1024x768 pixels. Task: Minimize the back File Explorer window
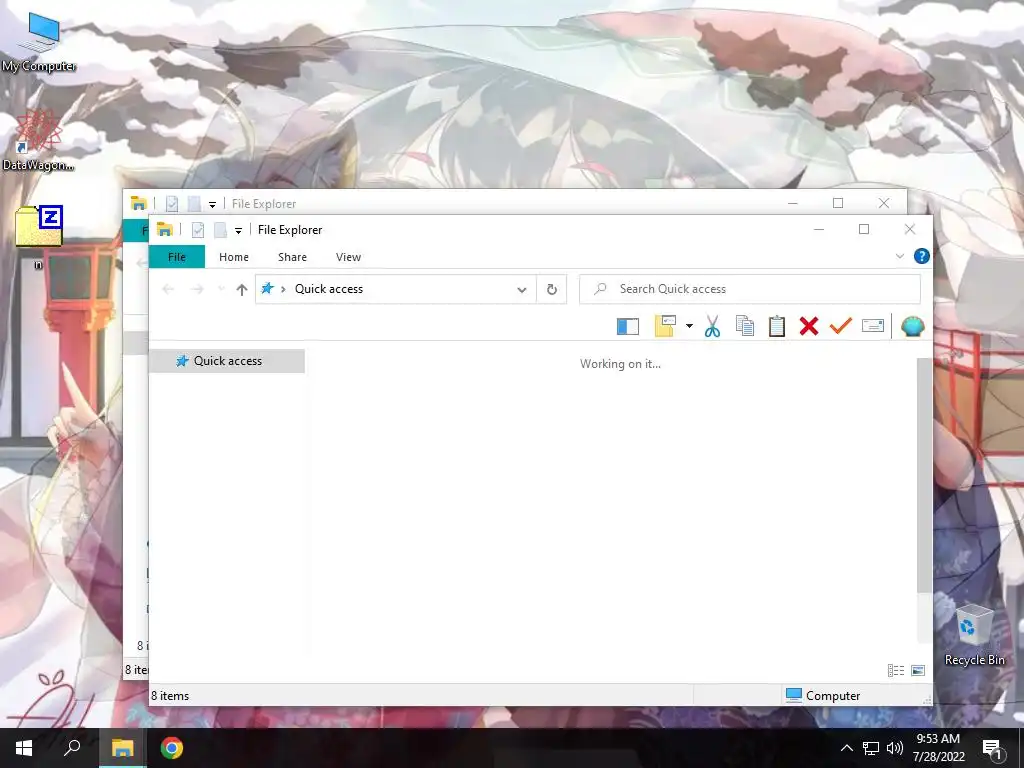tap(793, 203)
